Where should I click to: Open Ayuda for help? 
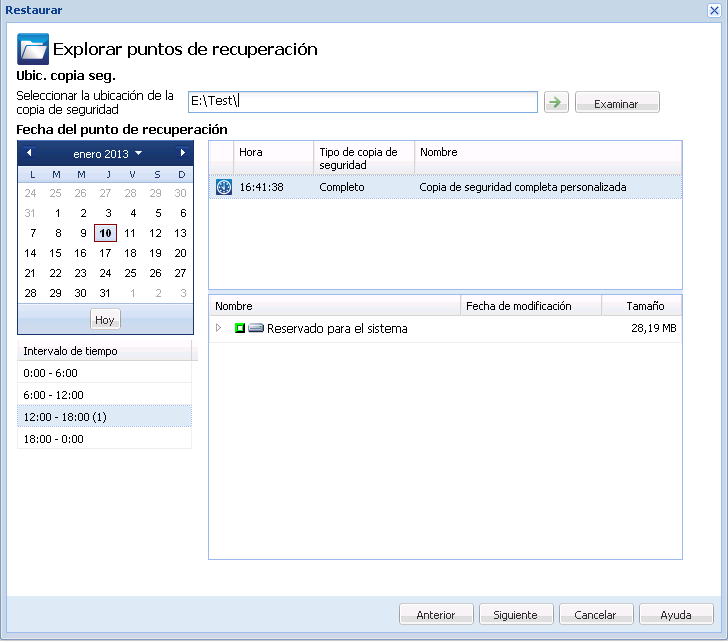677,615
